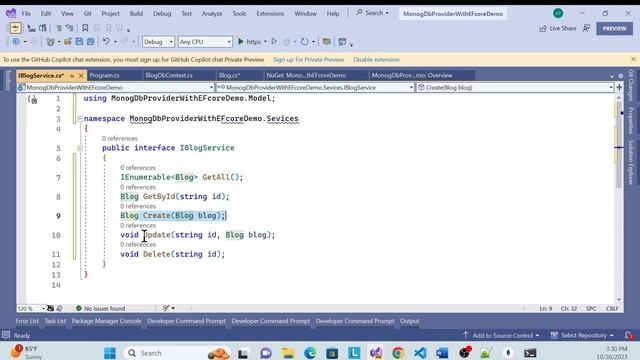Open the Output panel tab
This screenshot has height=360, width=640.
tap(409, 321)
